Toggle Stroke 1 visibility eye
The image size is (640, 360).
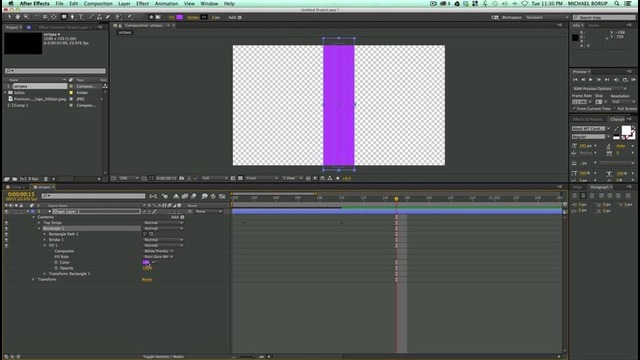pyautogui.click(x=6, y=240)
